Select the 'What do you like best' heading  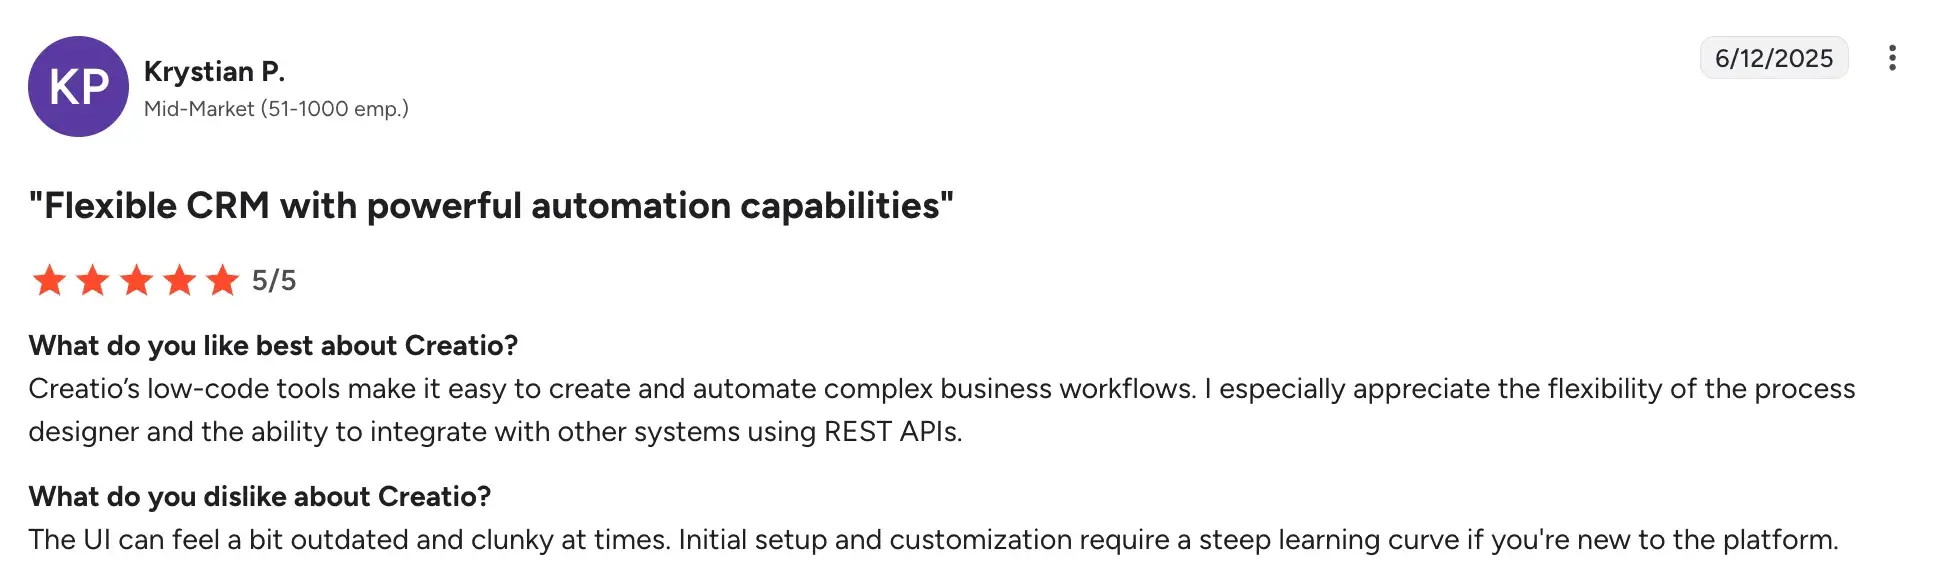click(x=273, y=345)
